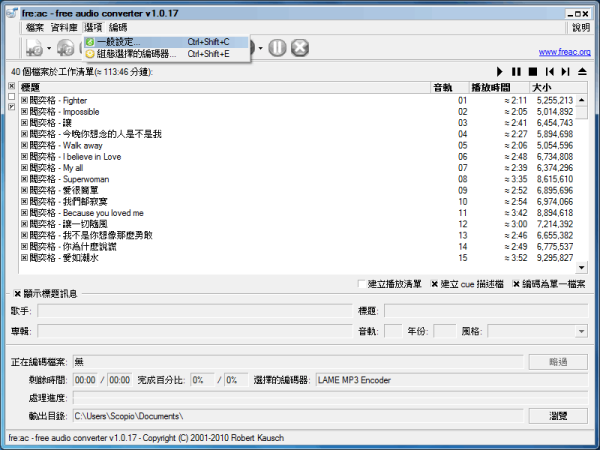Click the add audio CD contents icon
Image resolution: width=600 pixels, height=450 pixels.
(x=65, y=48)
